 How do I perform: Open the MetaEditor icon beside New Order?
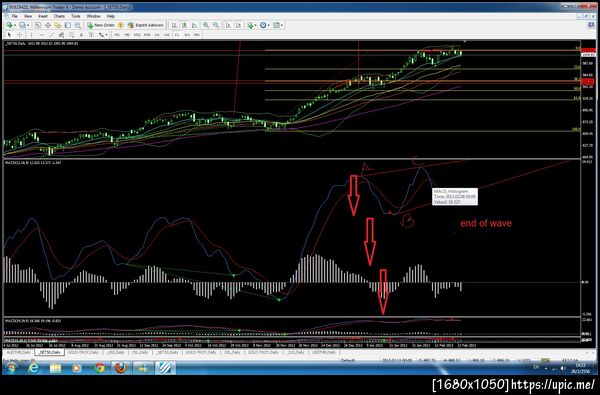(x=121, y=25)
